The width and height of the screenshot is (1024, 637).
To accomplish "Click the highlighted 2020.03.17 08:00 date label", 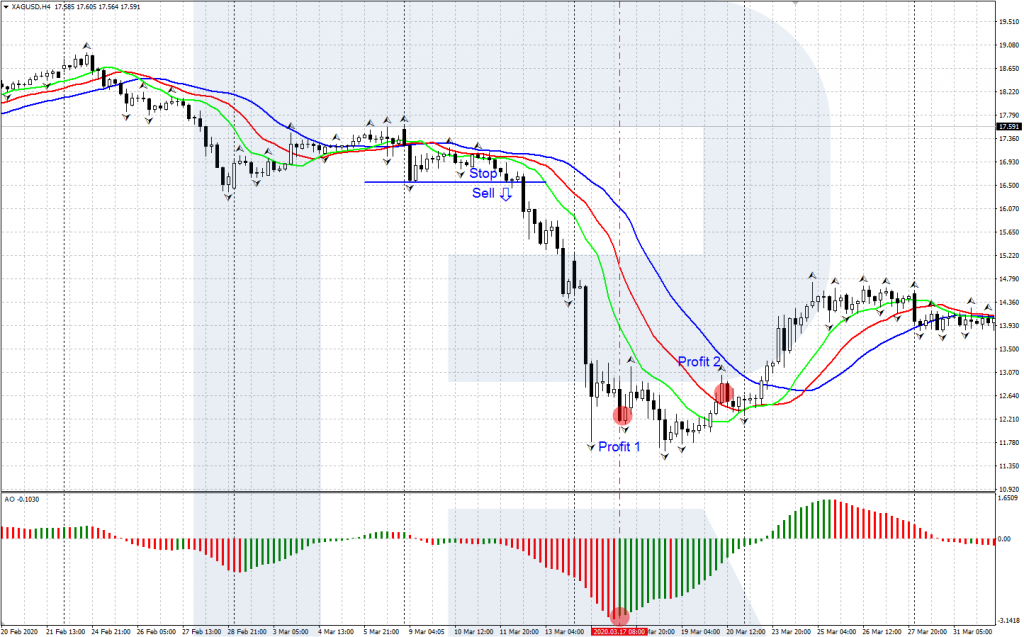I will tap(619, 631).
